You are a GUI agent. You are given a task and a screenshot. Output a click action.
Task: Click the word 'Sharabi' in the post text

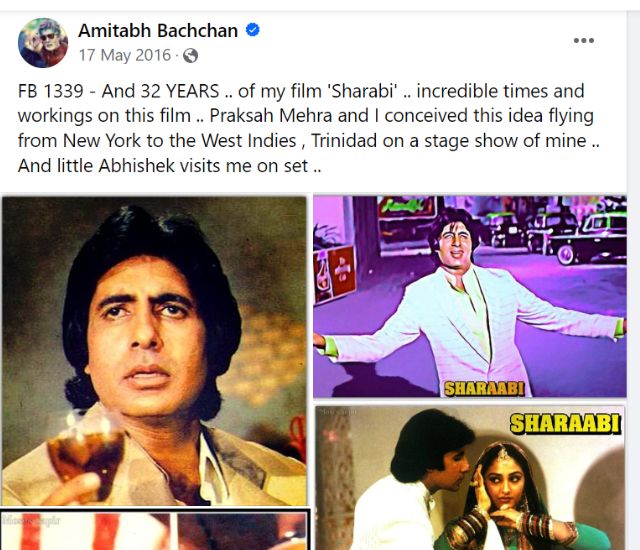[x=362, y=91]
